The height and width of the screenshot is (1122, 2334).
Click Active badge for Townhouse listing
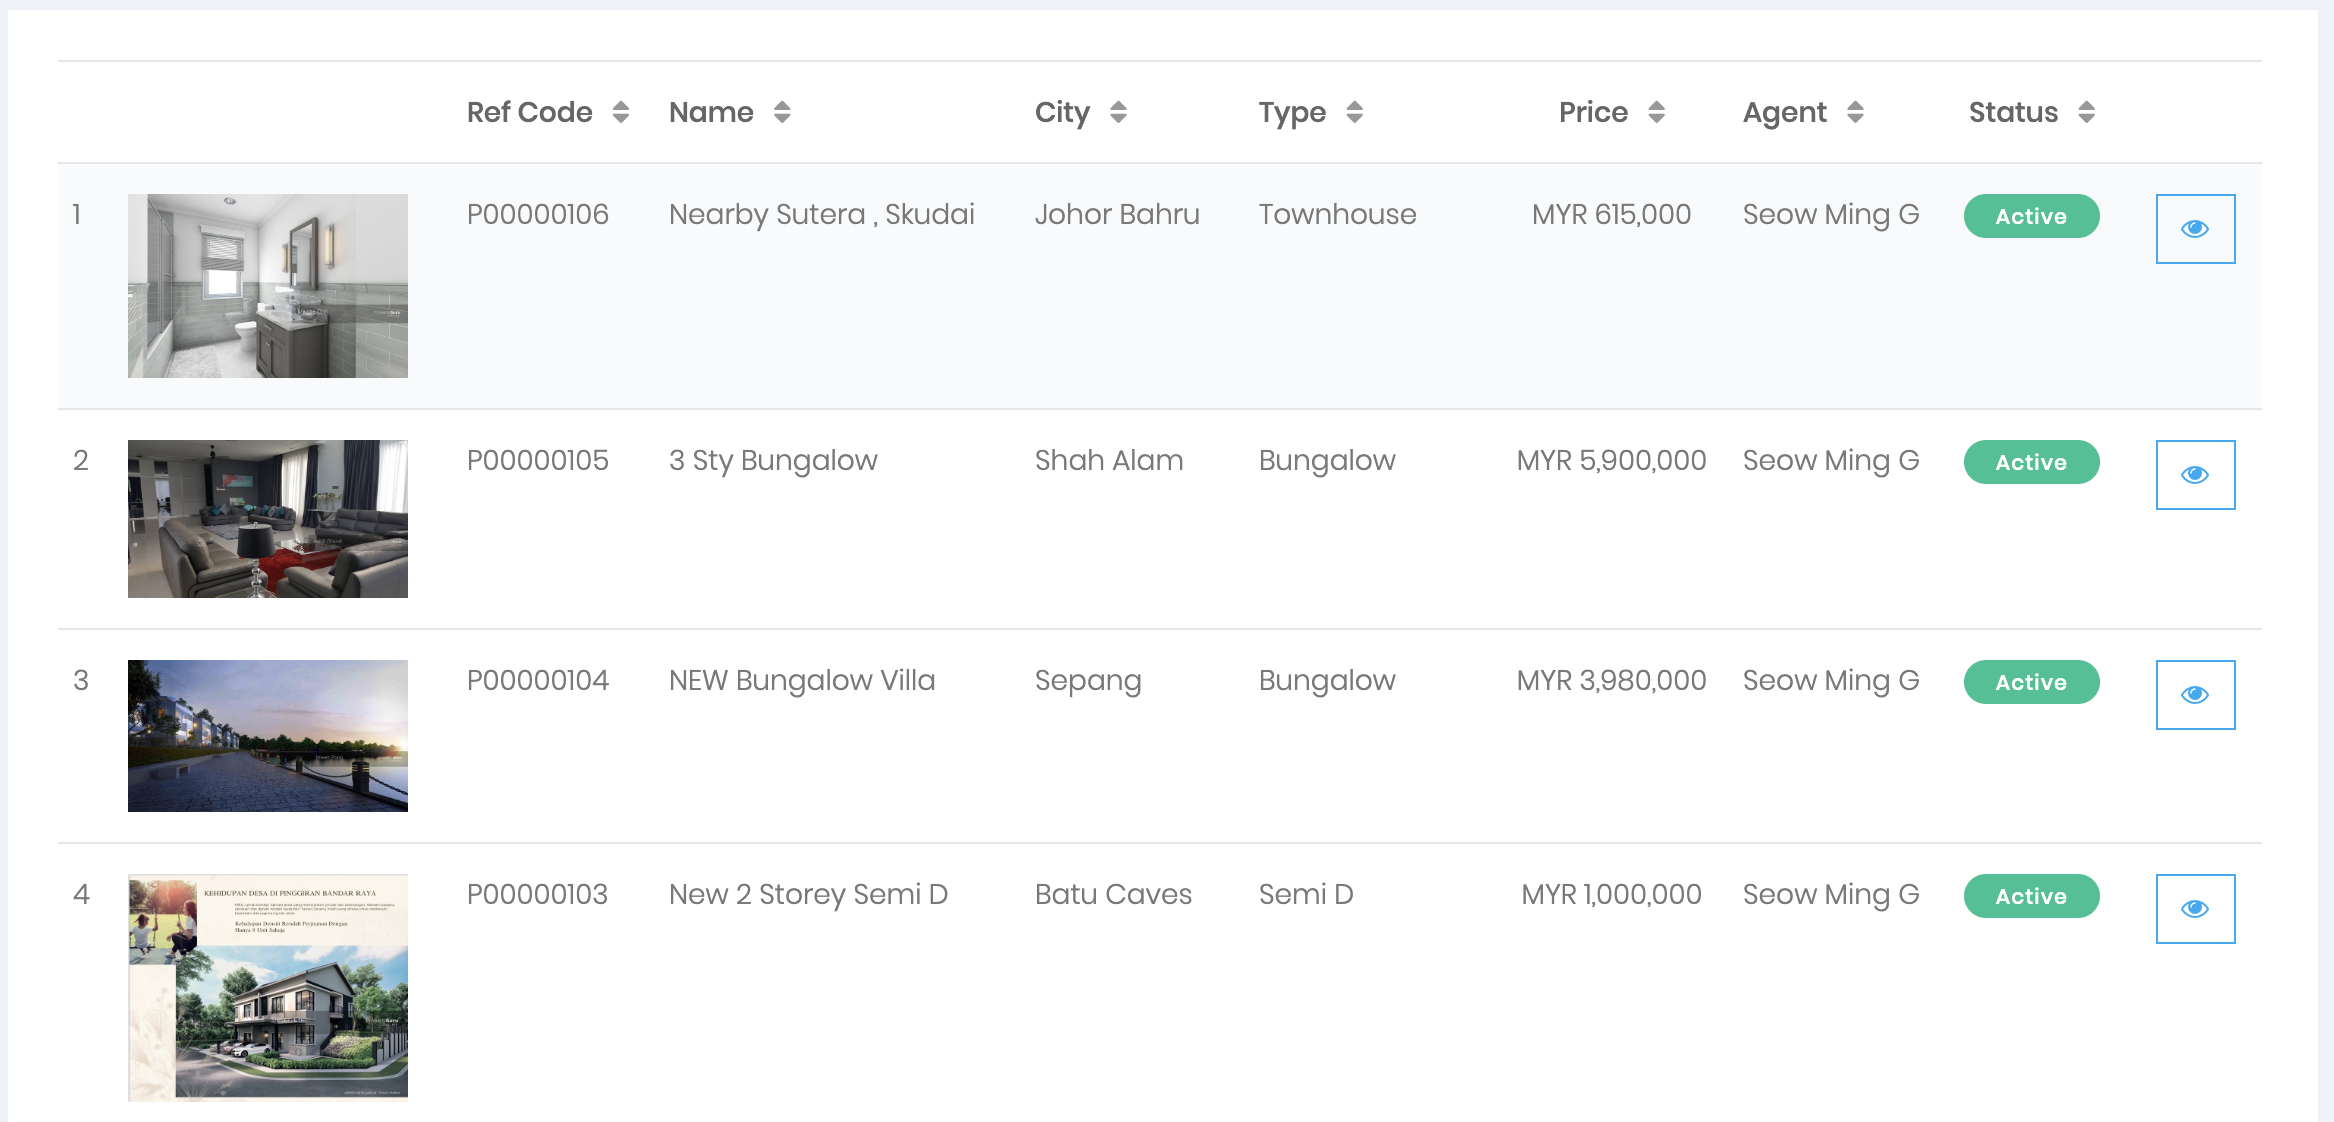click(x=2031, y=216)
